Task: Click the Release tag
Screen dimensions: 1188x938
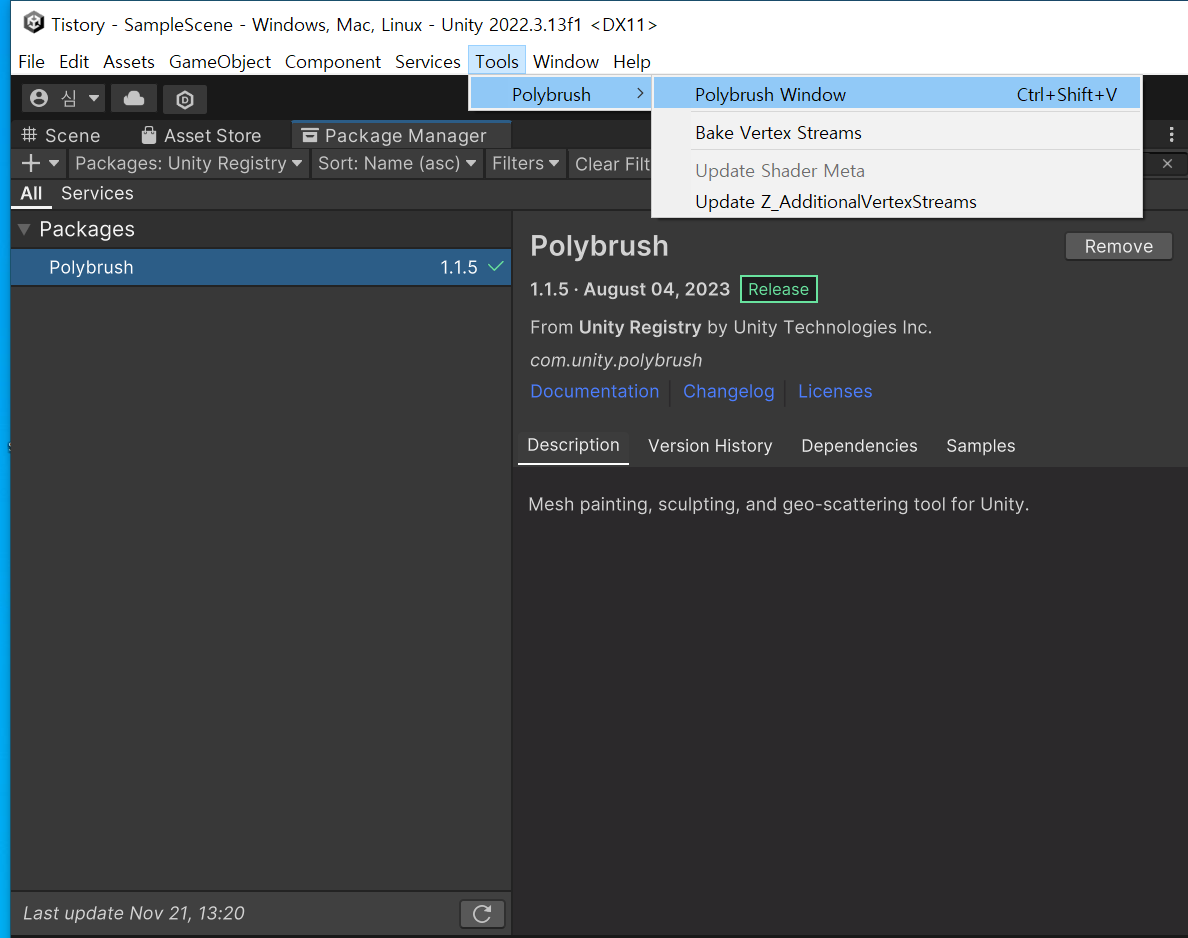Action: [778, 289]
